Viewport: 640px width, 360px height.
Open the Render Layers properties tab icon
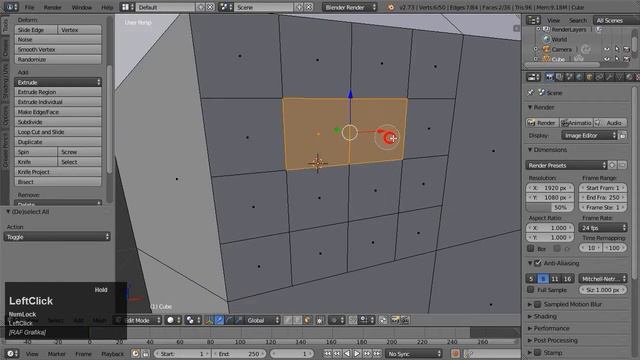559,77
